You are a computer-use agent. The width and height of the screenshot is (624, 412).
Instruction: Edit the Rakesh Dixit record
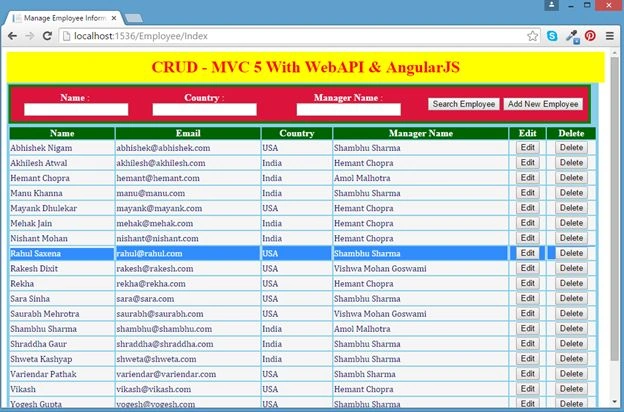pyautogui.click(x=528, y=269)
